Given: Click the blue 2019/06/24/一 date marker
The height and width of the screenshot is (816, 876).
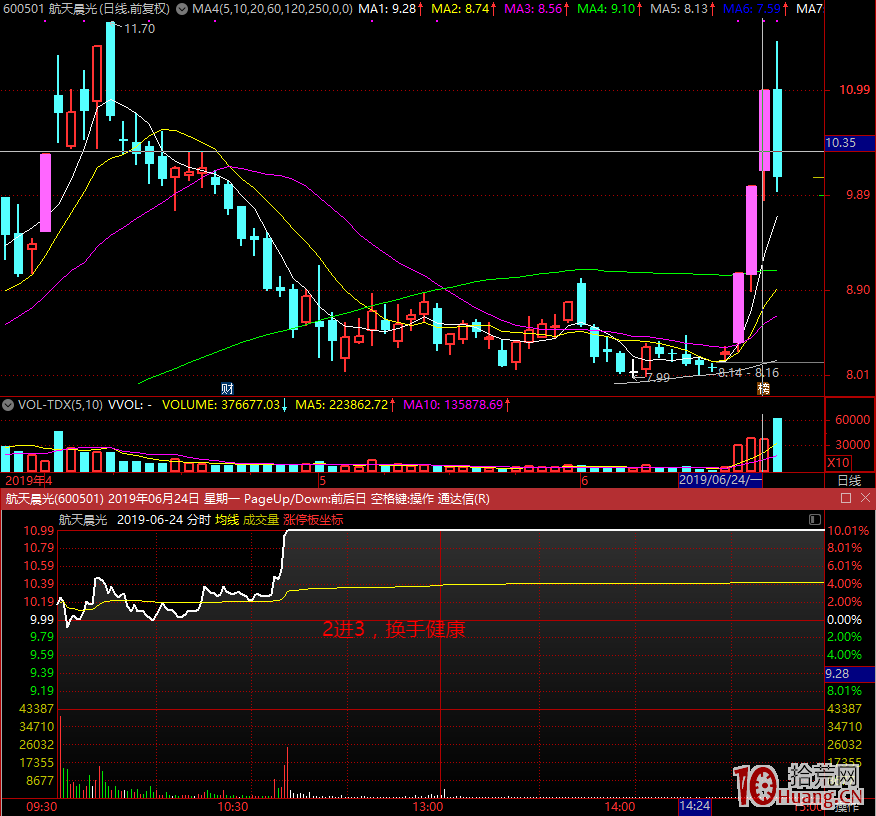Looking at the screenshot, I should pyautogui.click(x=720, y=480).
